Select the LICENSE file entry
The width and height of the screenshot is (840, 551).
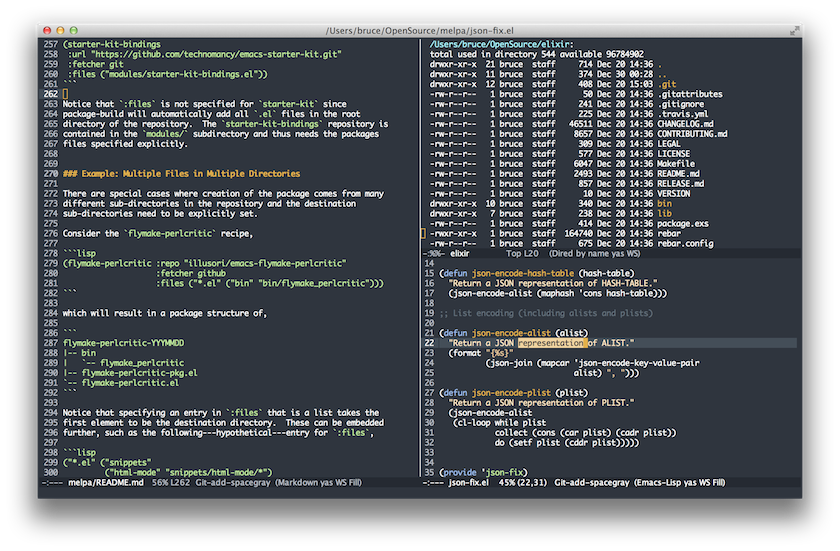tap(673, 154)
